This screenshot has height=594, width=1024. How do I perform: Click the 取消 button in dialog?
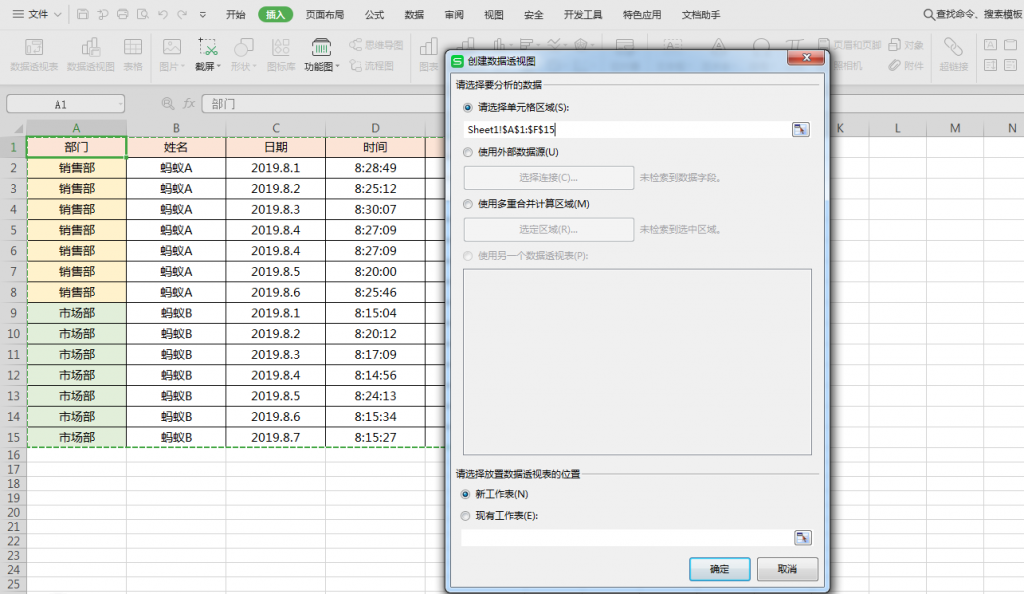pos(787,568)
